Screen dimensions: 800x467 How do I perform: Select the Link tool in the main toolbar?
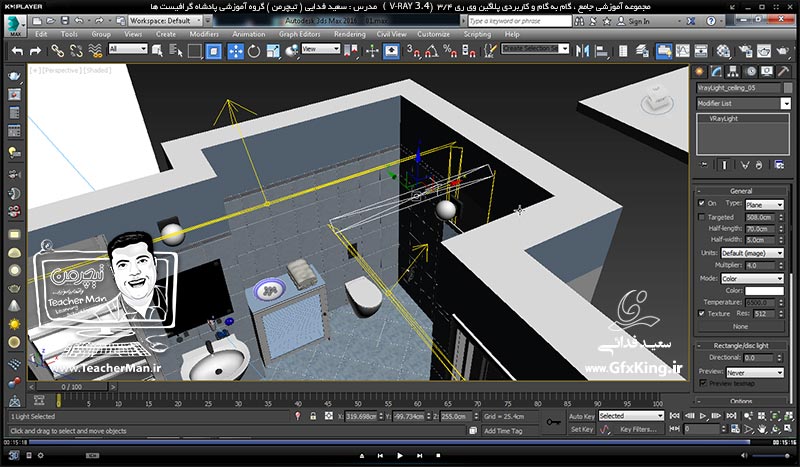pyautogui.click(x=57, y=51)
